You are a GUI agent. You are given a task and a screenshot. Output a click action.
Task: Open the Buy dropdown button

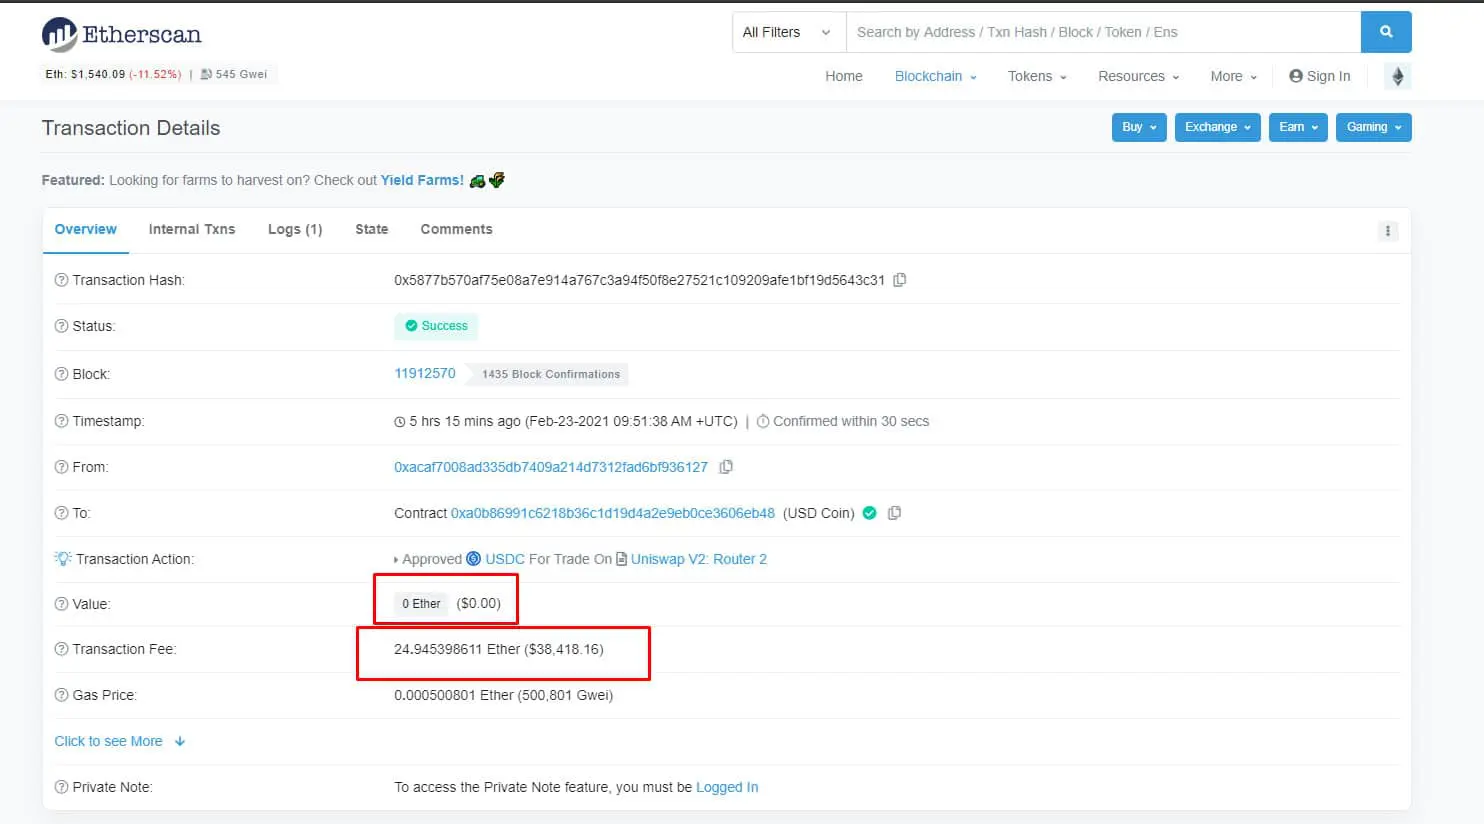click(x=1139, y=127)
